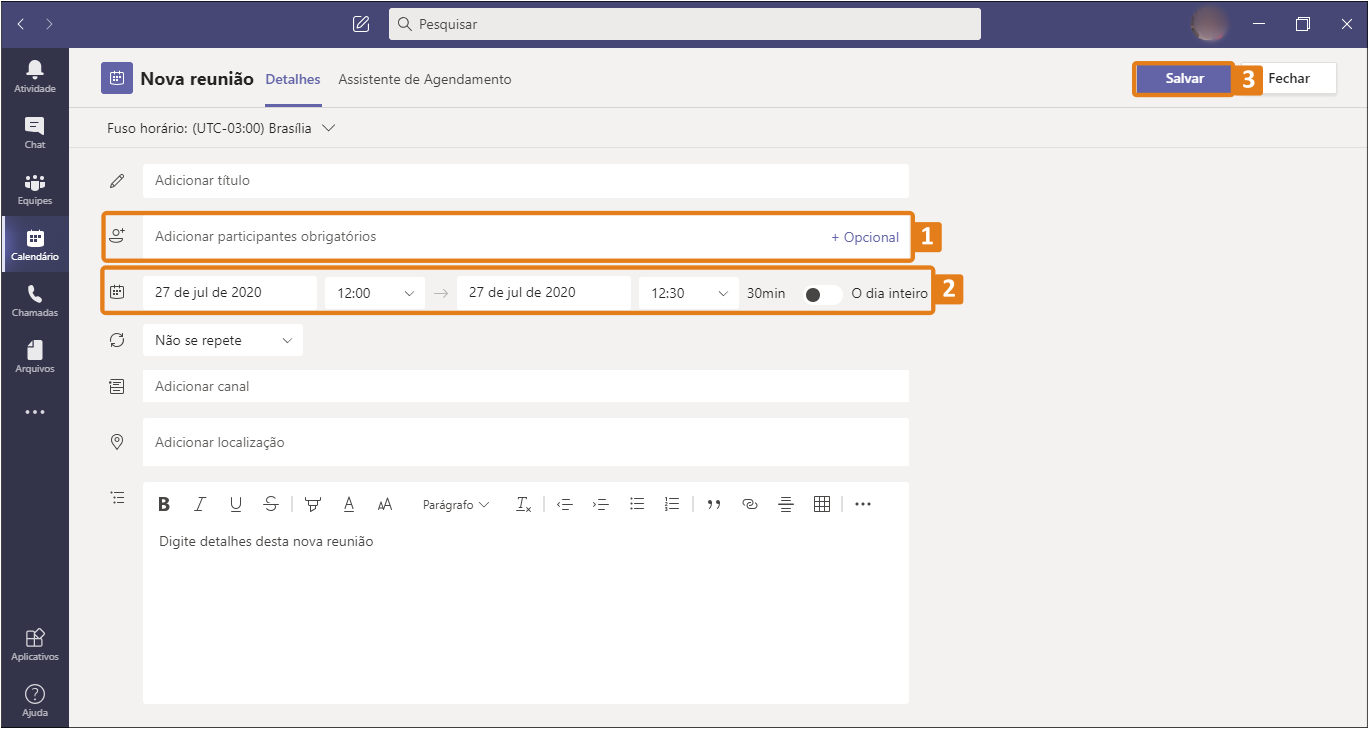1369x729 pixels.
Task: Open the 12:30 end time dropdown
Action: 689,293
